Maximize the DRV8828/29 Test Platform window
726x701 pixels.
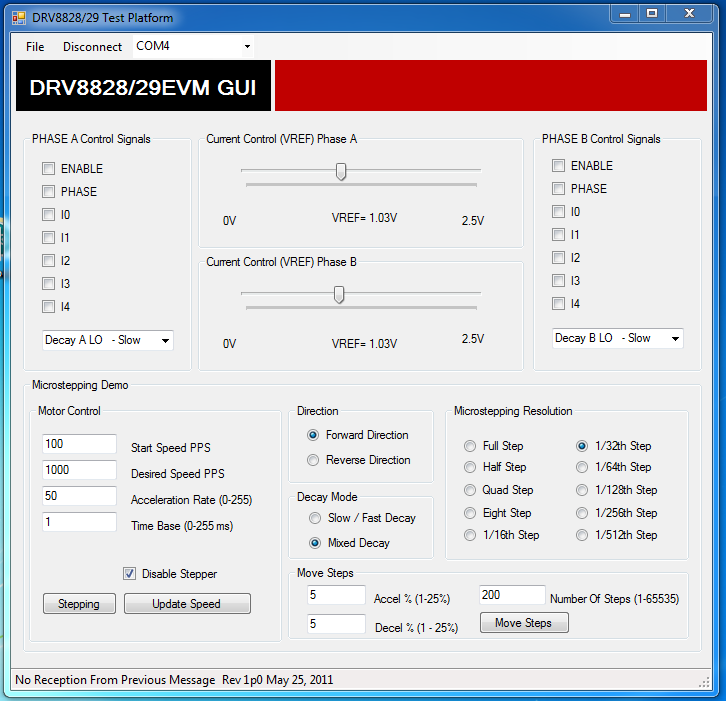click(x=652, y=14)
